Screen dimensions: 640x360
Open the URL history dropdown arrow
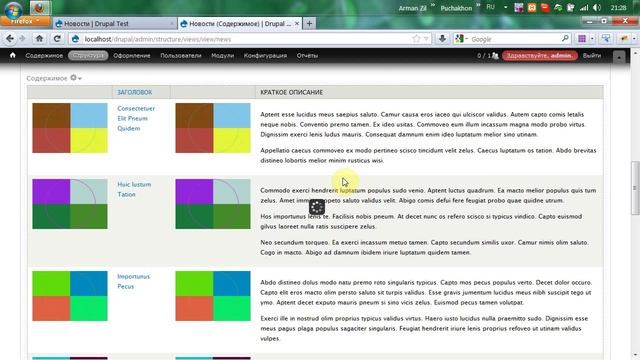426,39
